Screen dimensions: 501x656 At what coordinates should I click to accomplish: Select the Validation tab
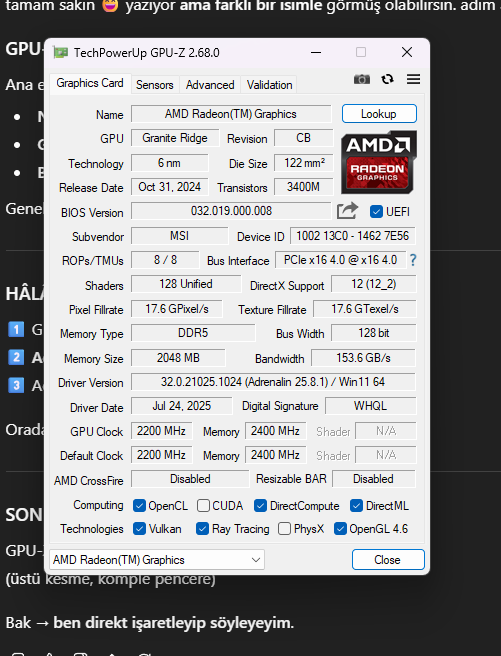click(269, 85)
